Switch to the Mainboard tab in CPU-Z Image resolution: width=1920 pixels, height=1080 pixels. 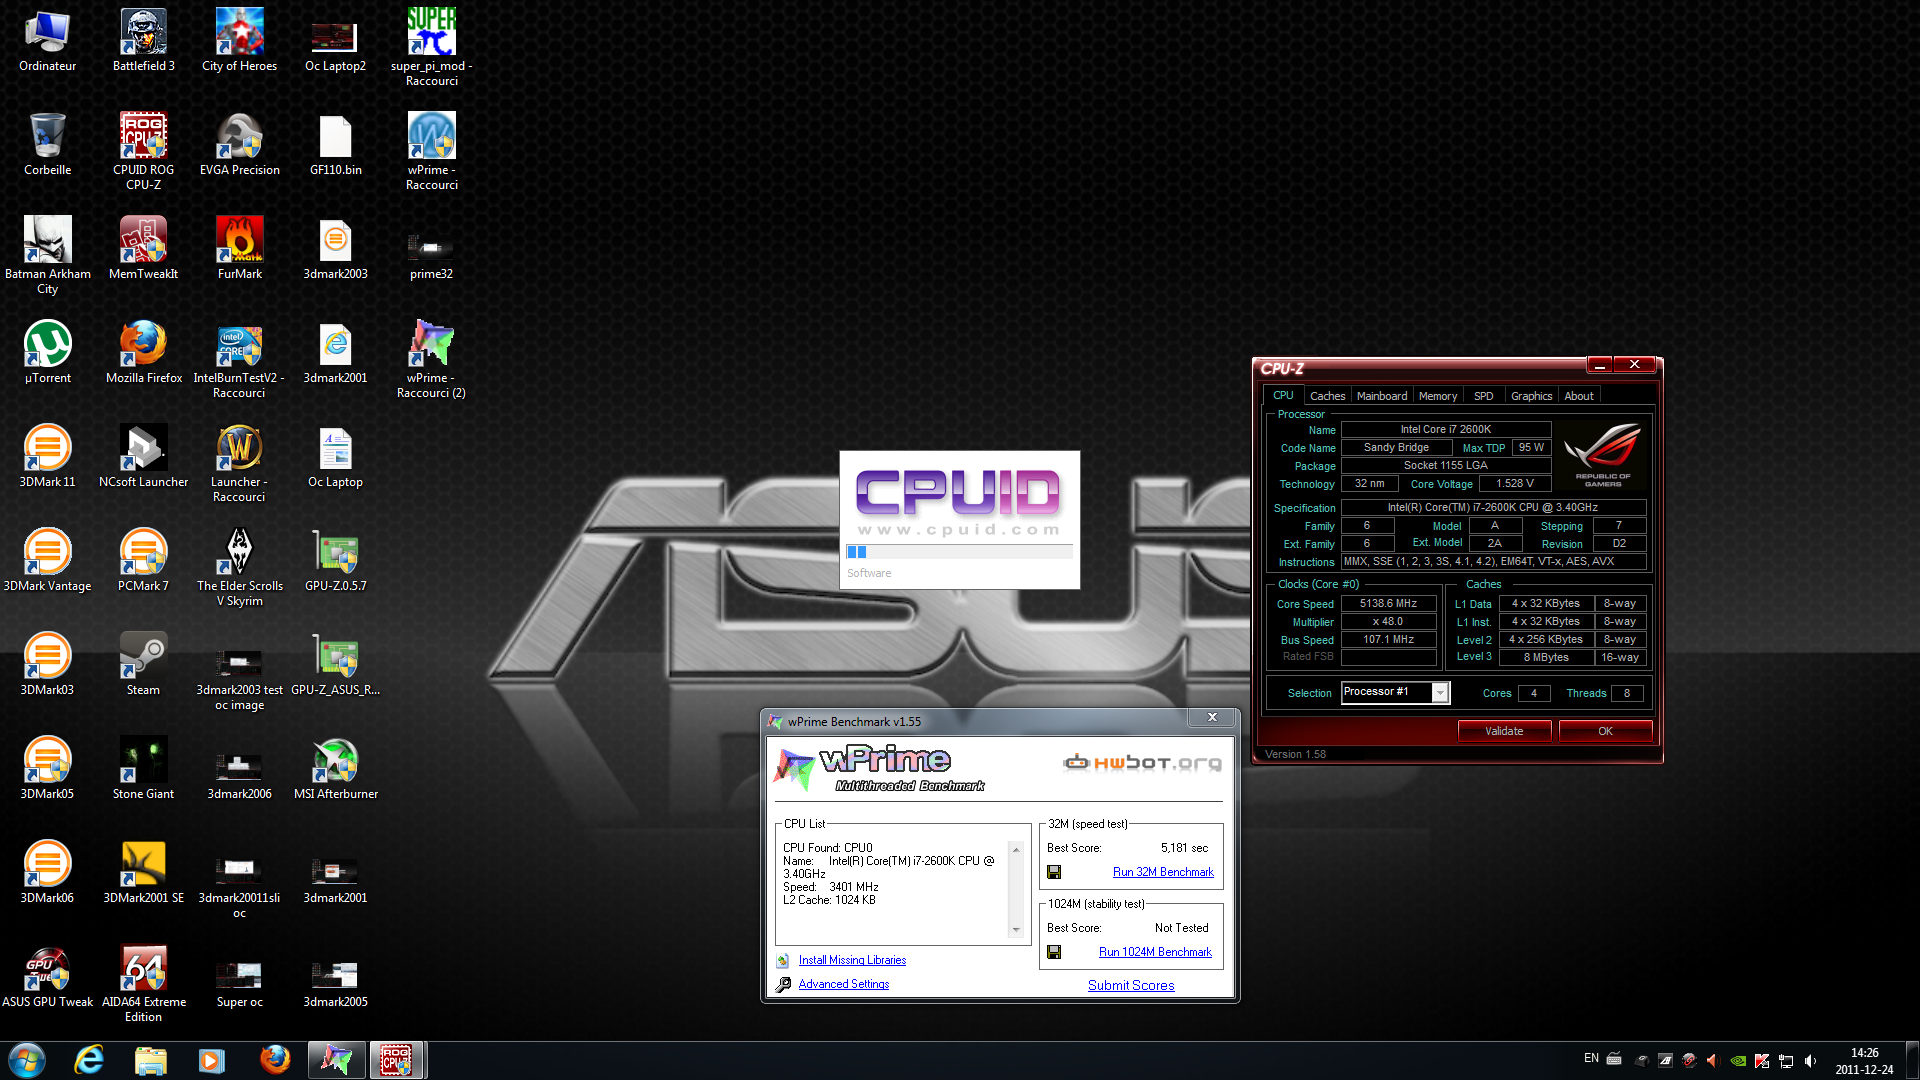click(1381, 396)
